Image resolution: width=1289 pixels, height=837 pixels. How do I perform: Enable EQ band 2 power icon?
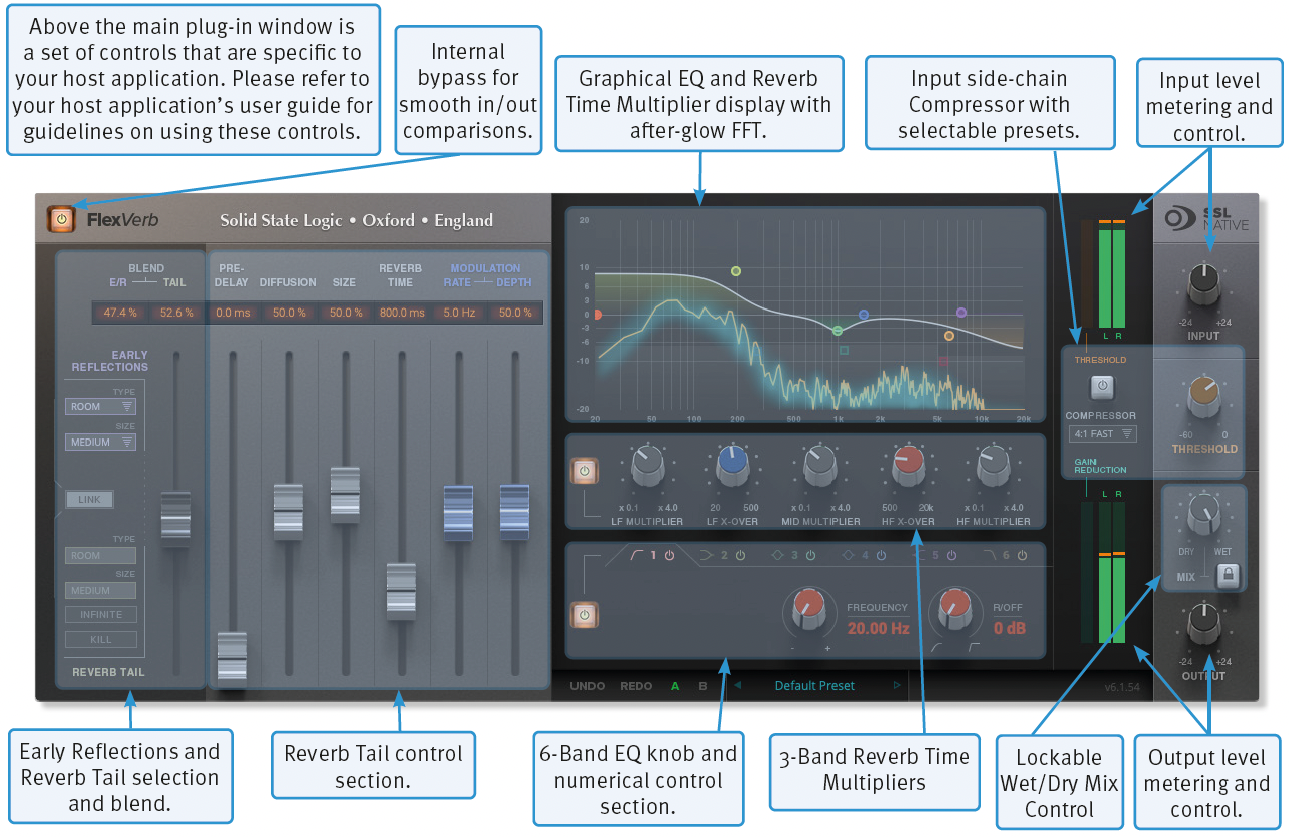(740, 555)
